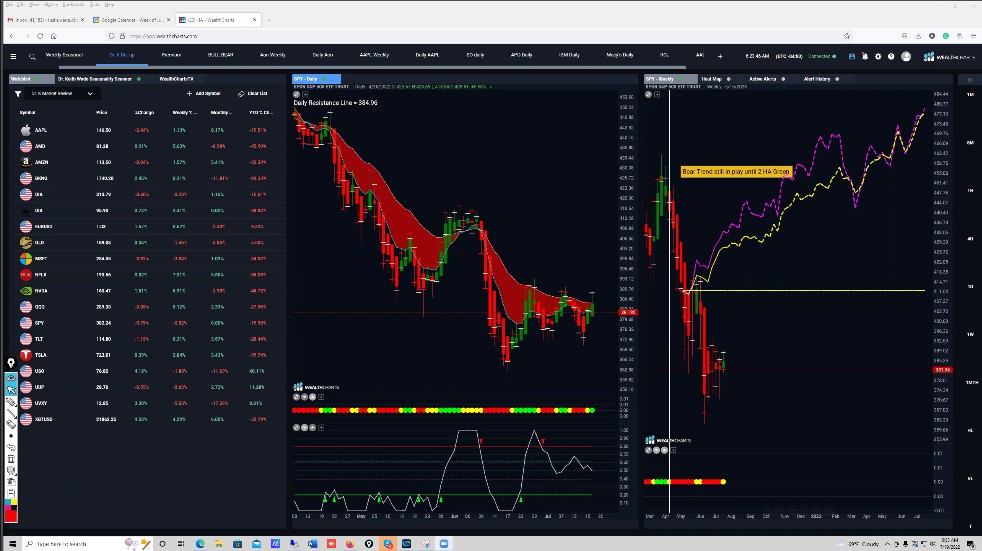Select the pen tool in annotation toolbar
This screenshot has width=982, height=551.
11,402
